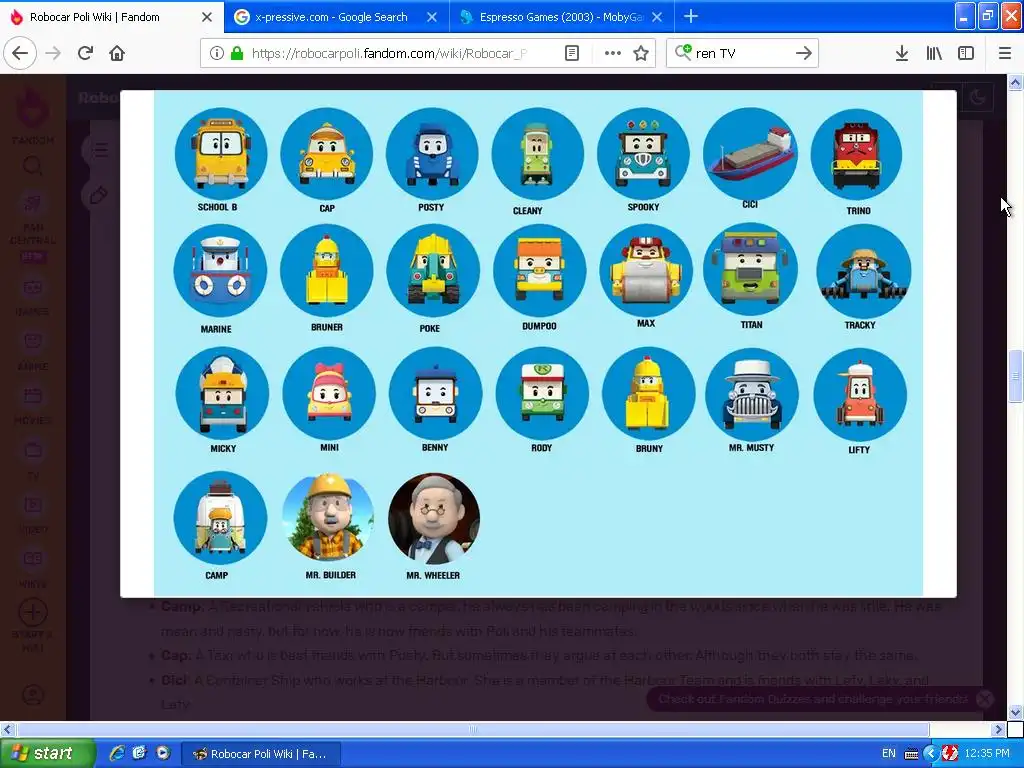The image size is (1024, 768).
Task: Bookmark this page with the star
Action: [641, 53]
